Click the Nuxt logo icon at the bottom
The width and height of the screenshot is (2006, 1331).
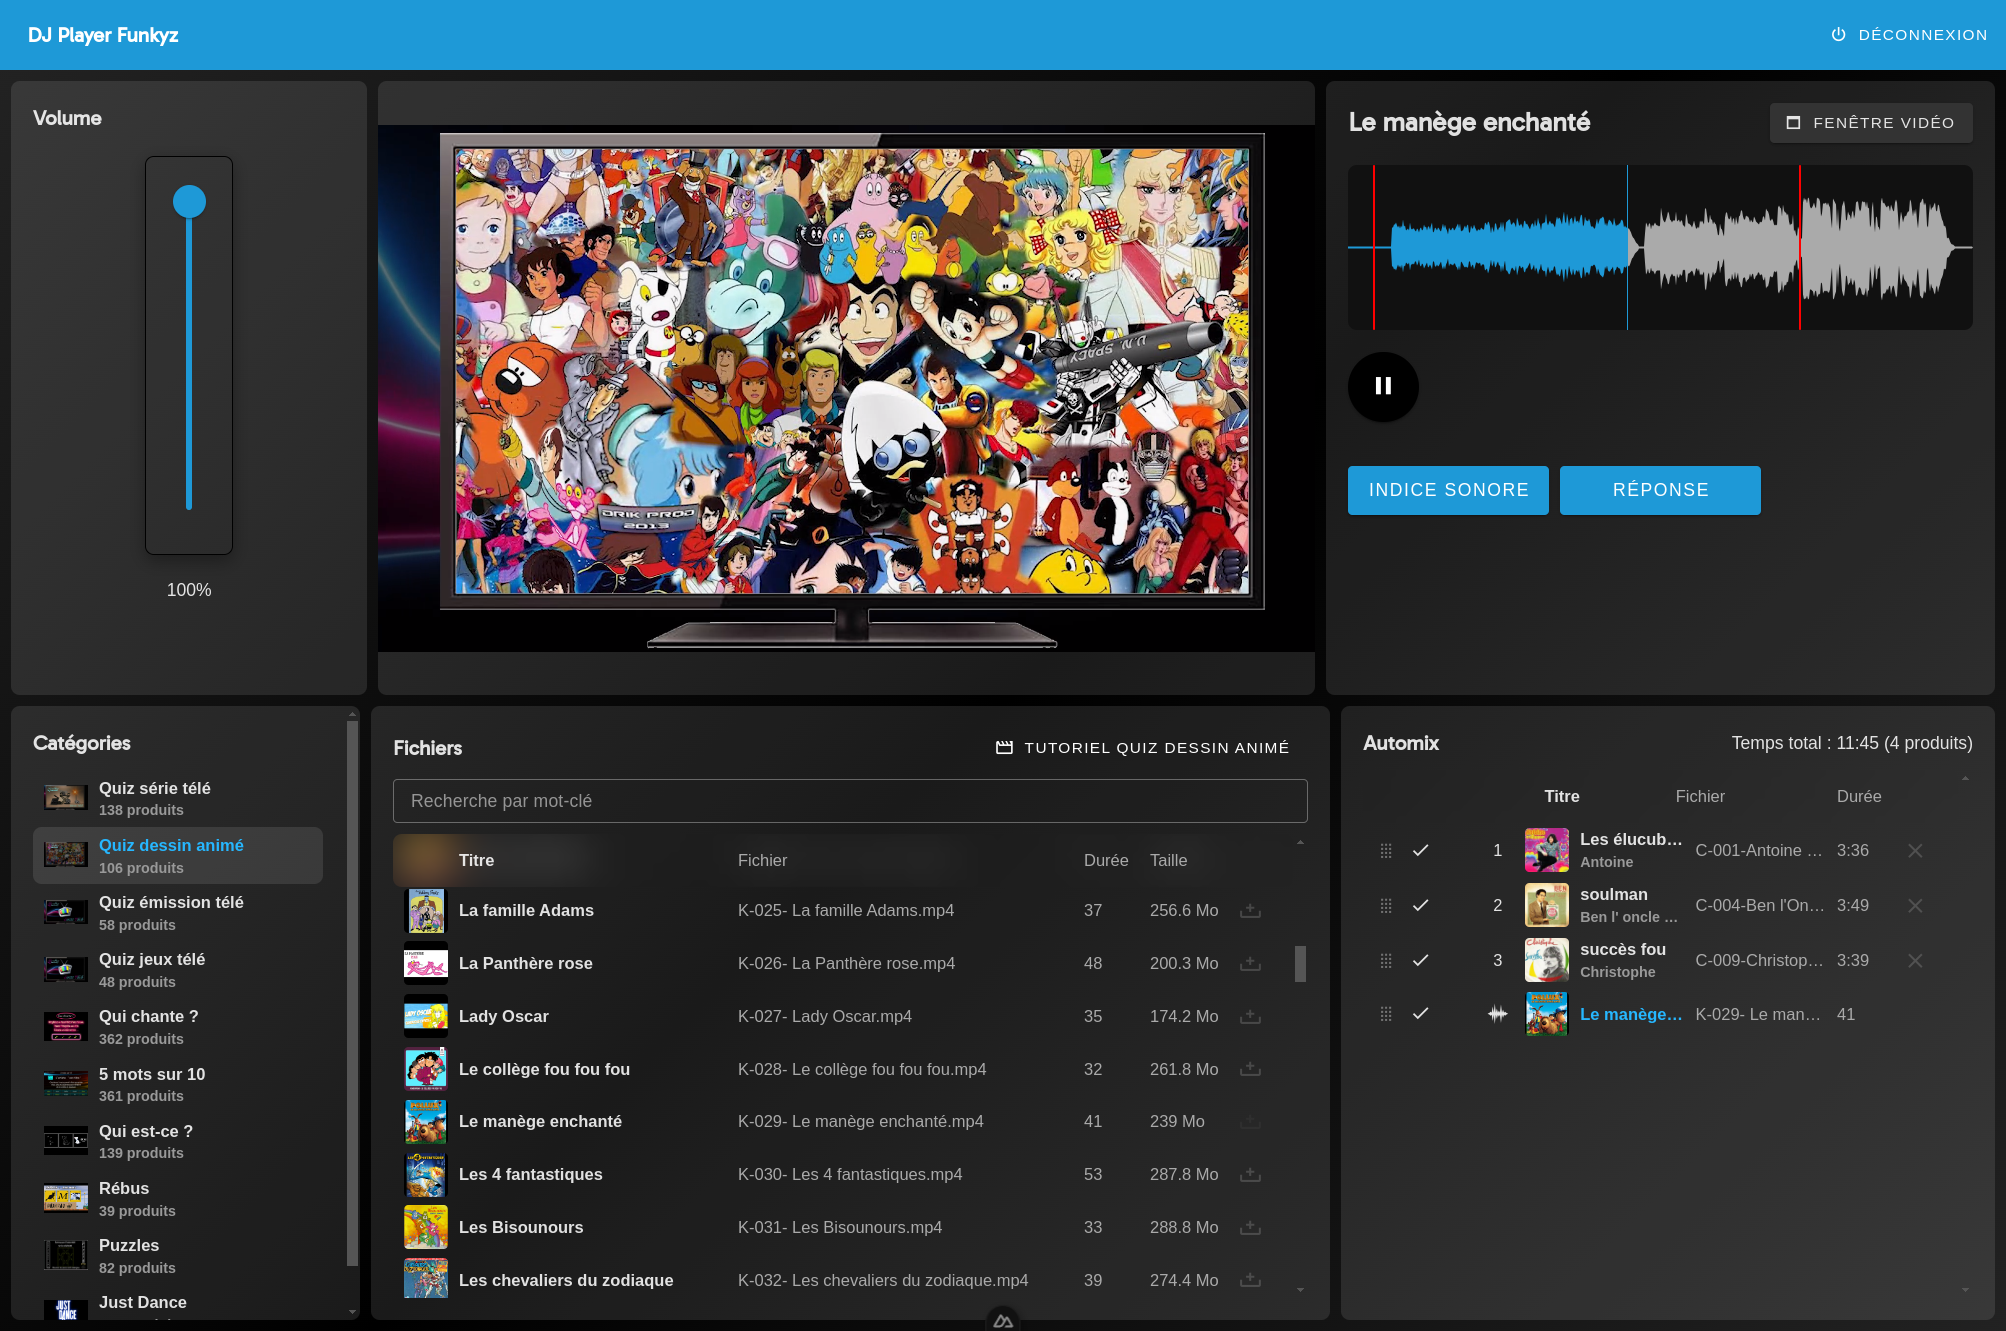[1003, 1321]
